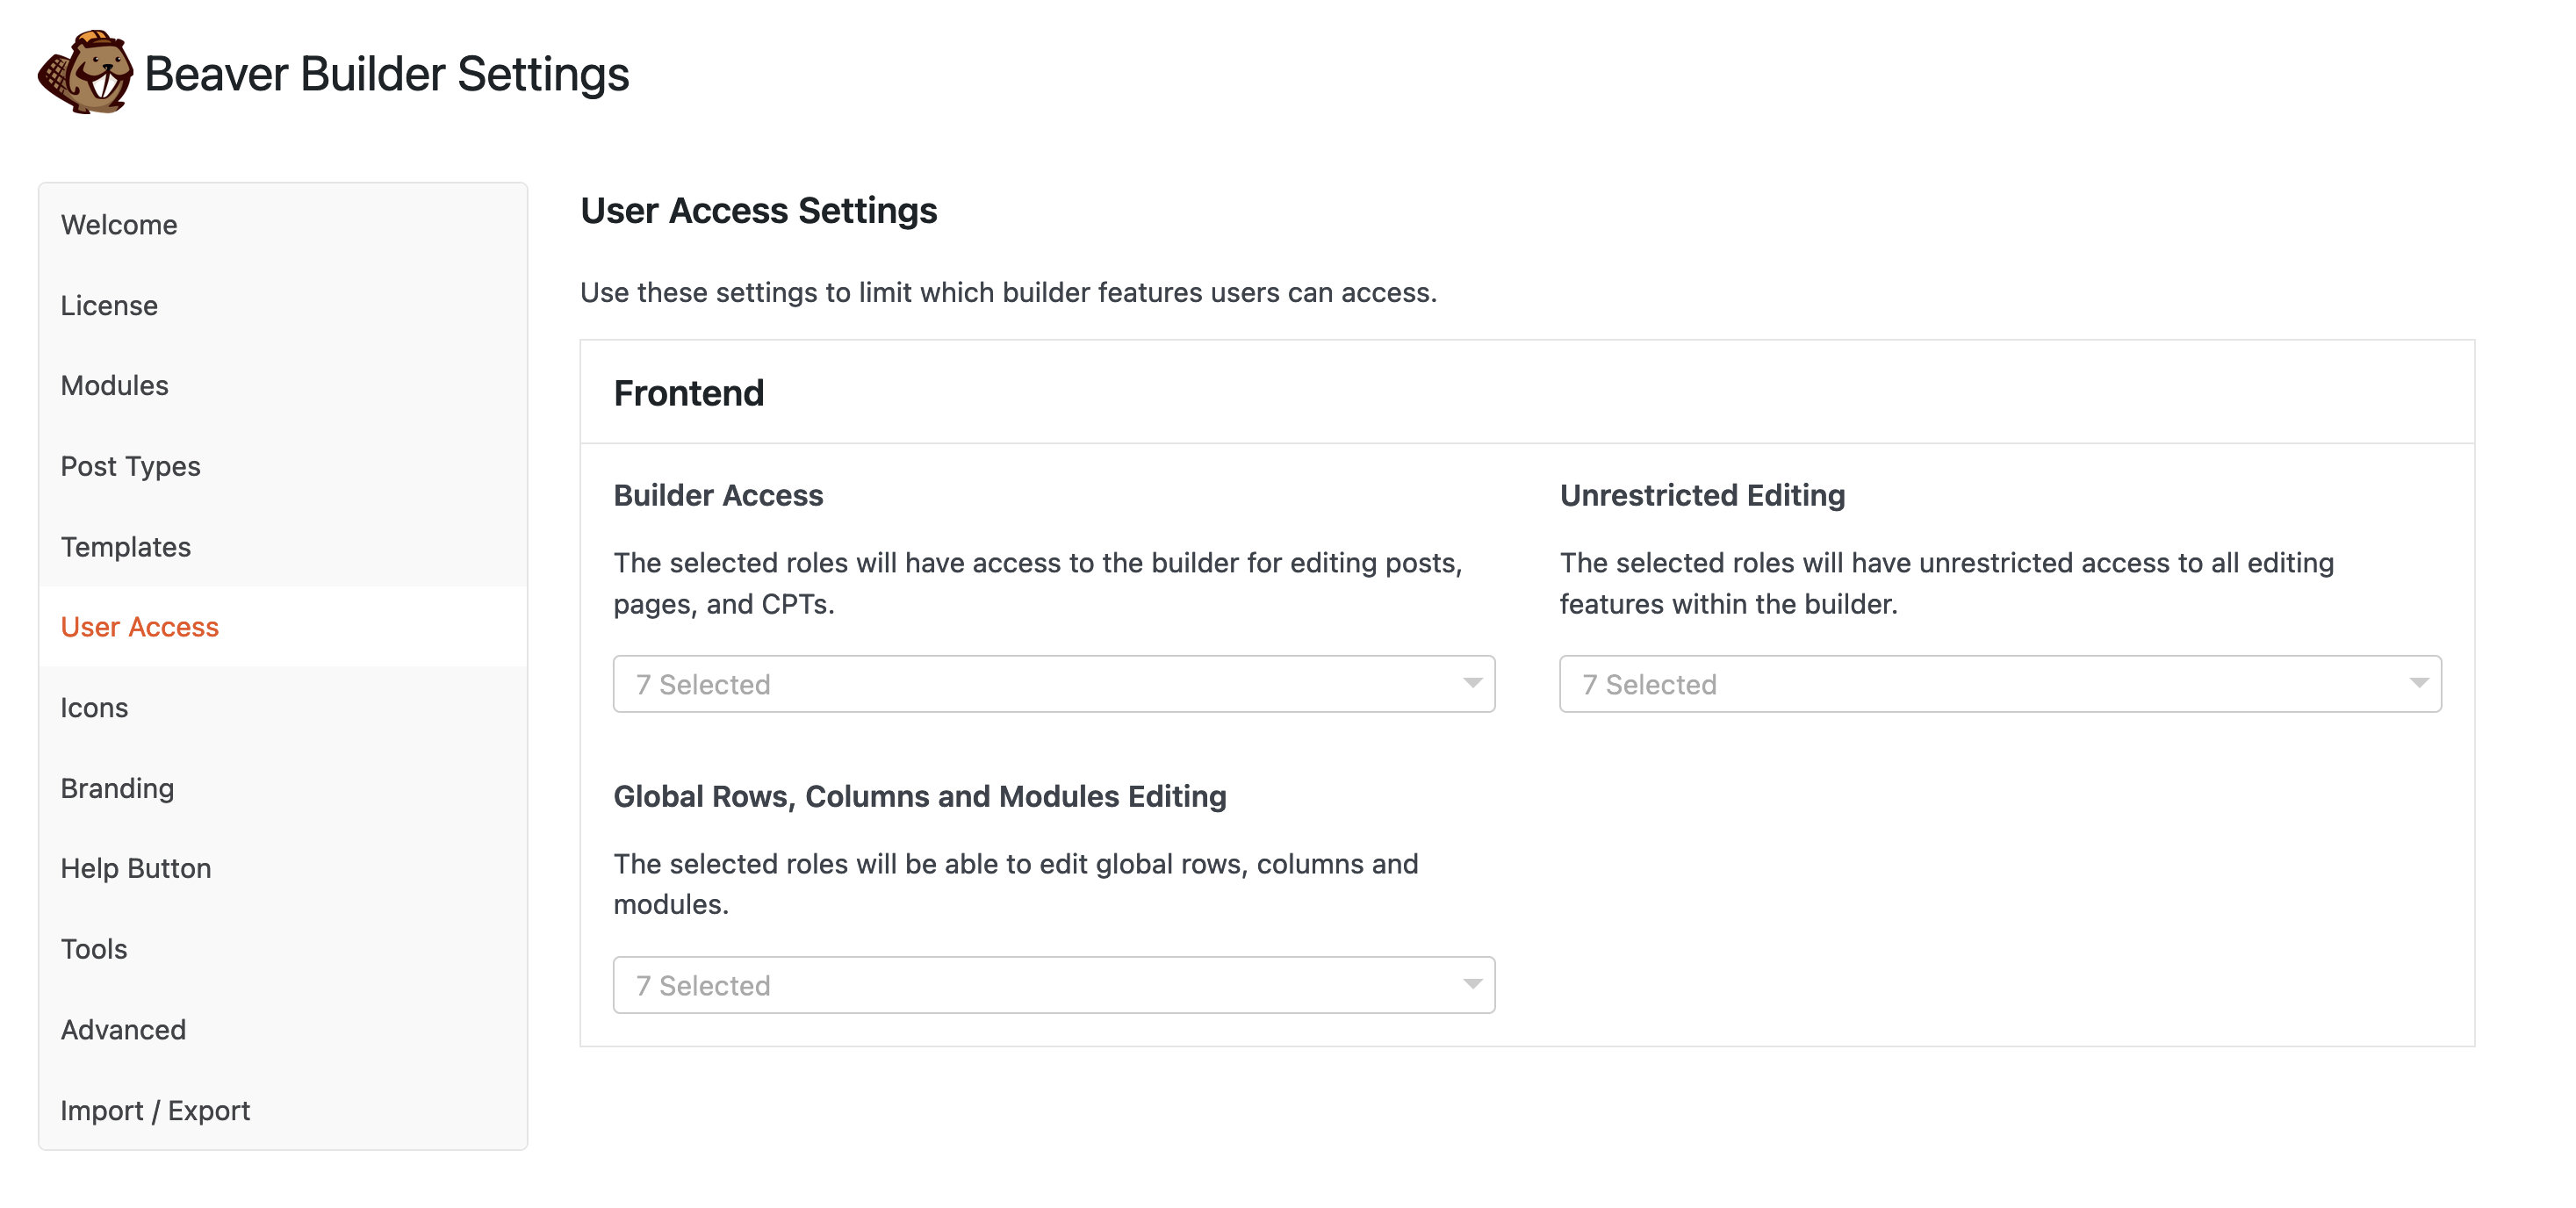
Task: Open the Templates settings page
Action: [x=126, y=547]
